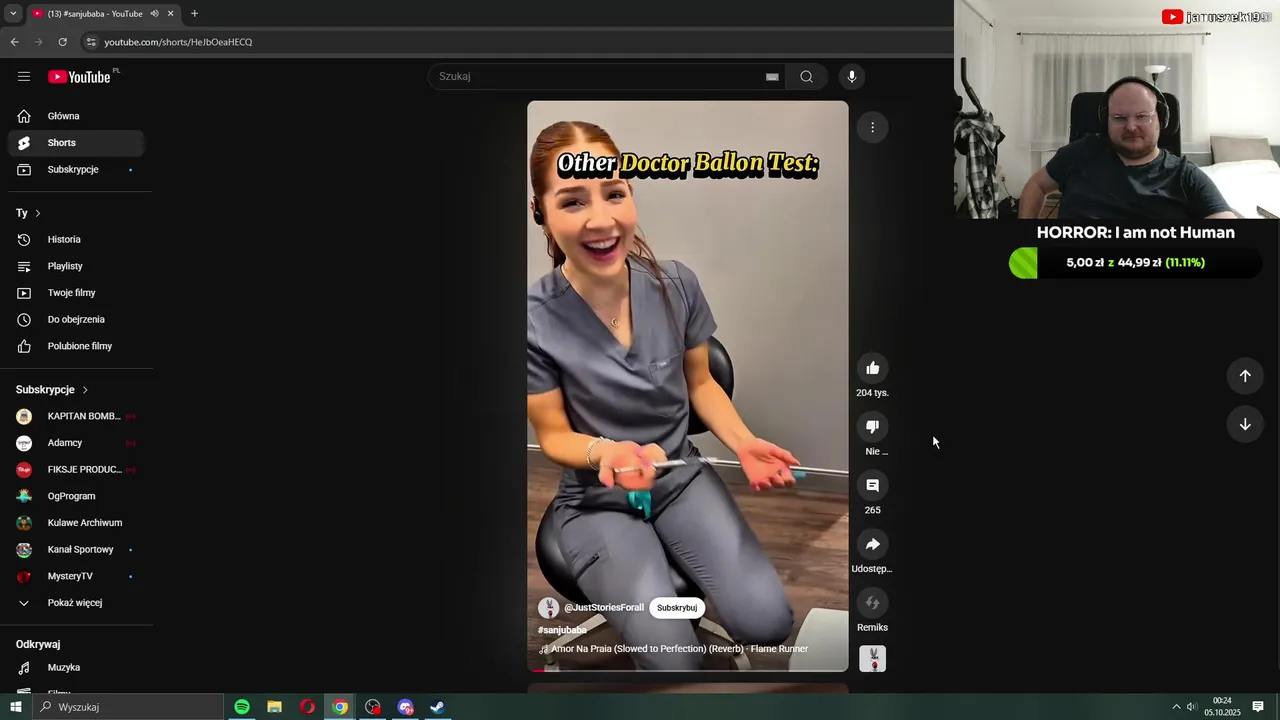Open the Short's three-dot options menu

click(872, 127)
